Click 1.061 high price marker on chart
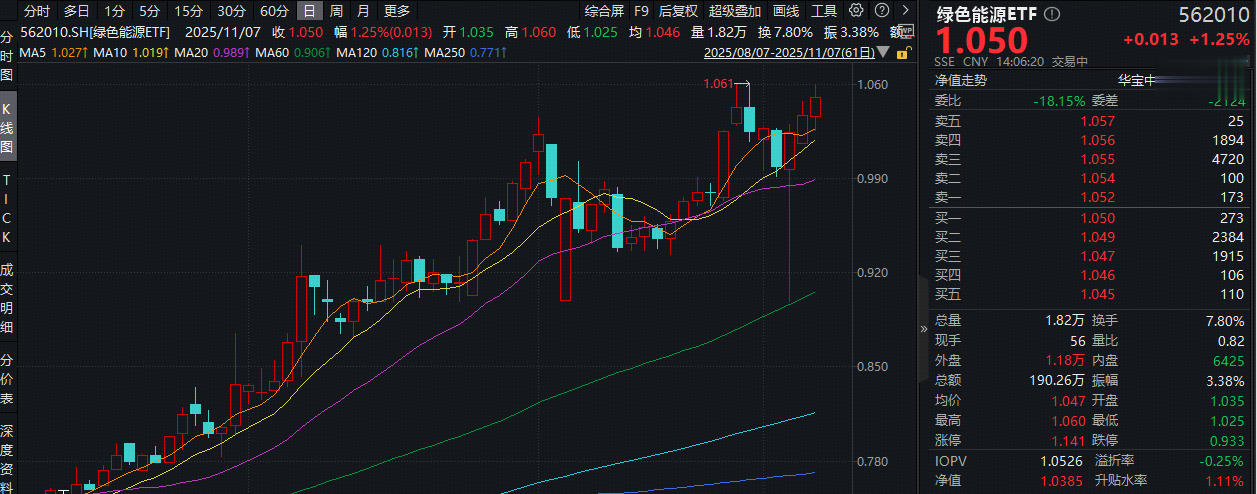 click(718, 85)
